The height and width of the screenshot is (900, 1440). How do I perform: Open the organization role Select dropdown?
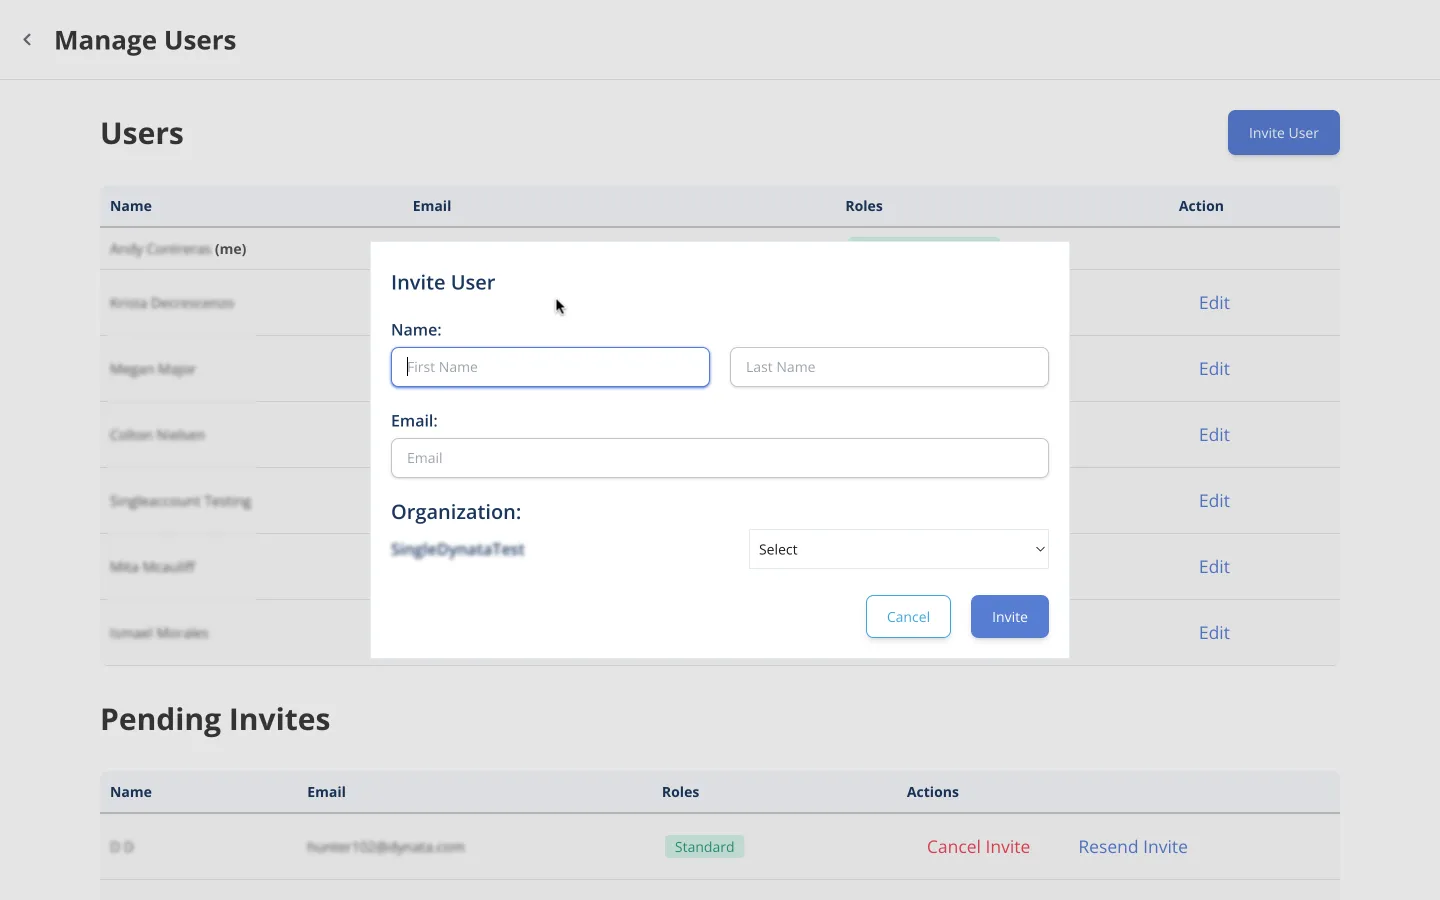point(898,549)
